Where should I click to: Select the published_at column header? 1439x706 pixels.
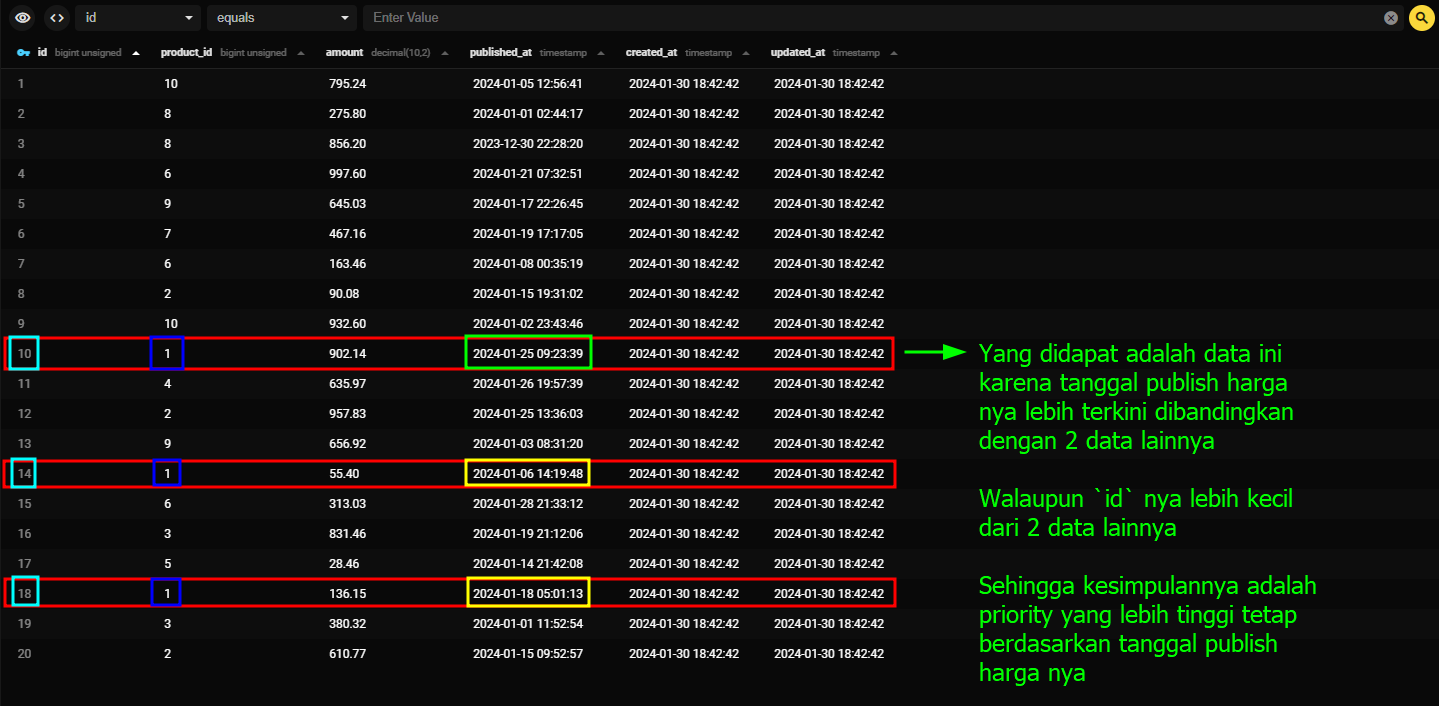point(500,53)
